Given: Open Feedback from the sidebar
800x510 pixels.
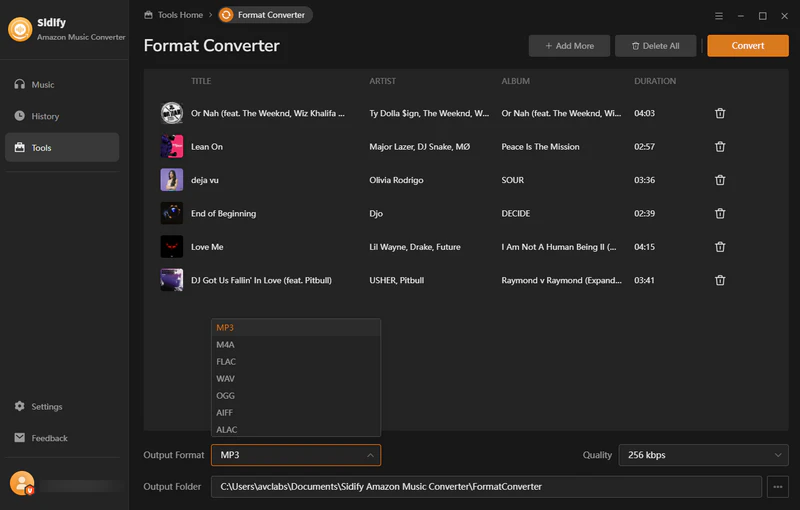Looking at the screenshot, I should pos(62,438).
